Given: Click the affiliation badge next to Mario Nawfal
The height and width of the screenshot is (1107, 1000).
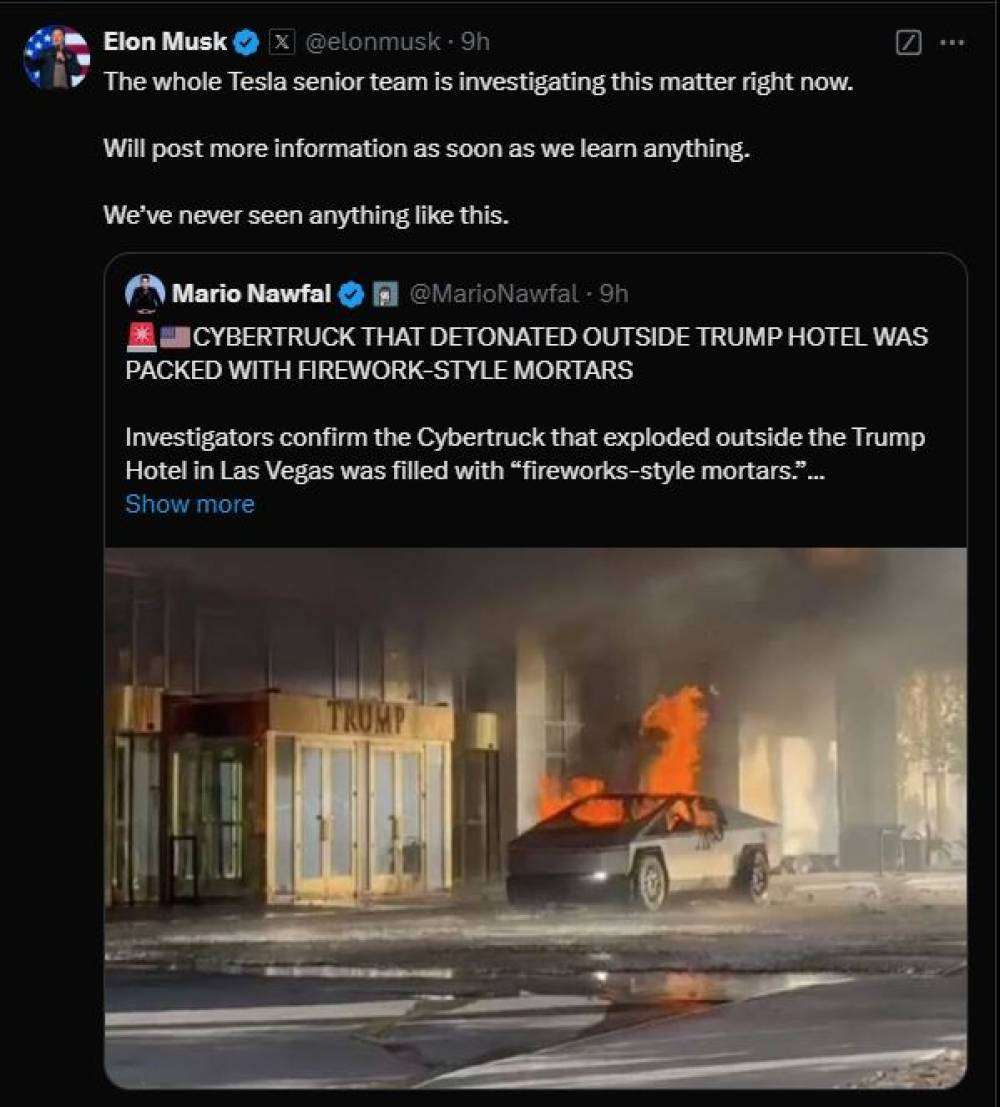Looking at the screenshot, I should coord(385,294).
